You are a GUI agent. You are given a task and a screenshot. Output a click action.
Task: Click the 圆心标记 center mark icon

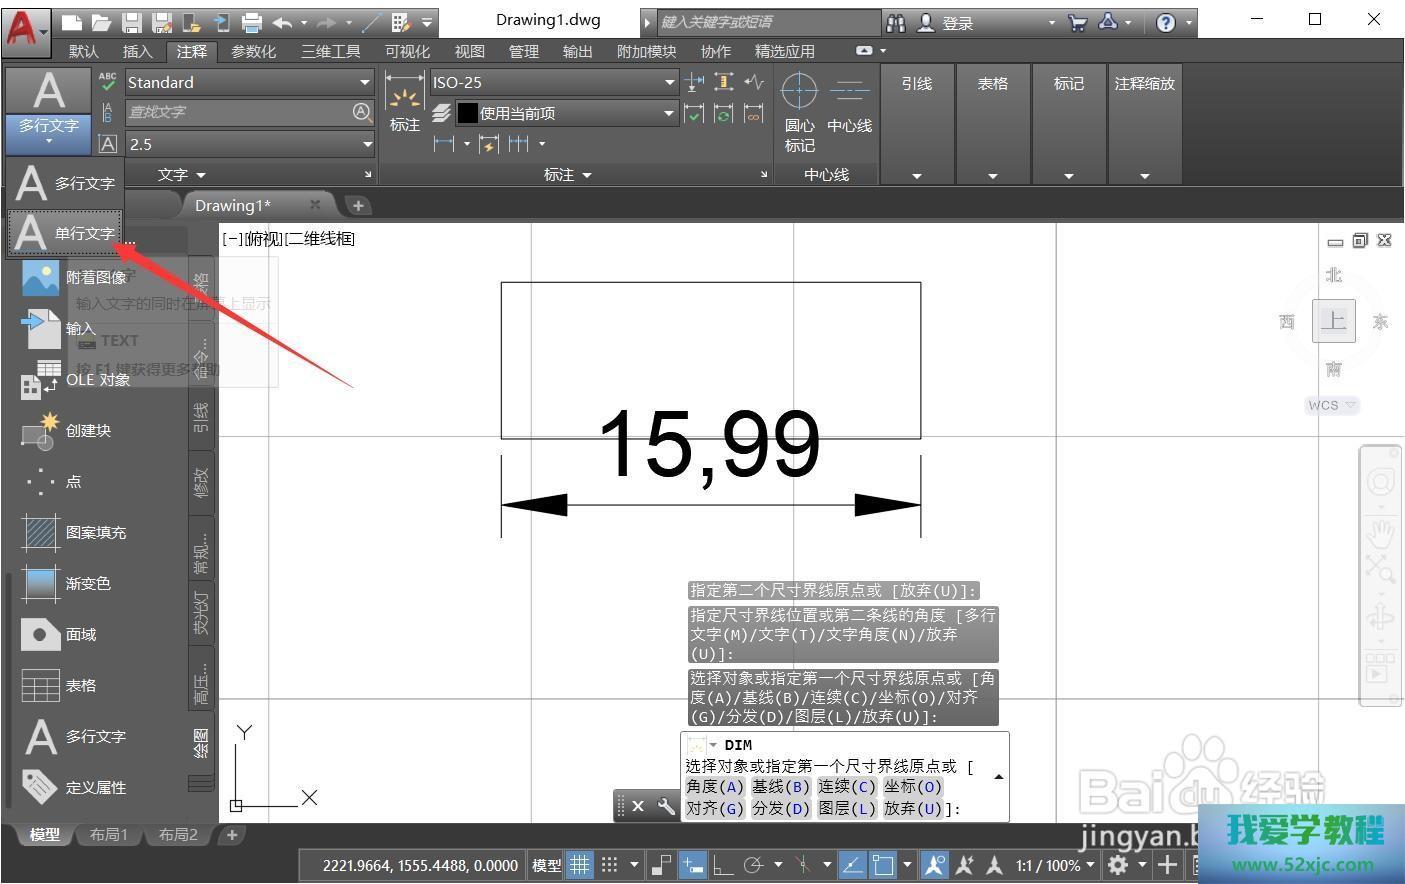point(799,92)
